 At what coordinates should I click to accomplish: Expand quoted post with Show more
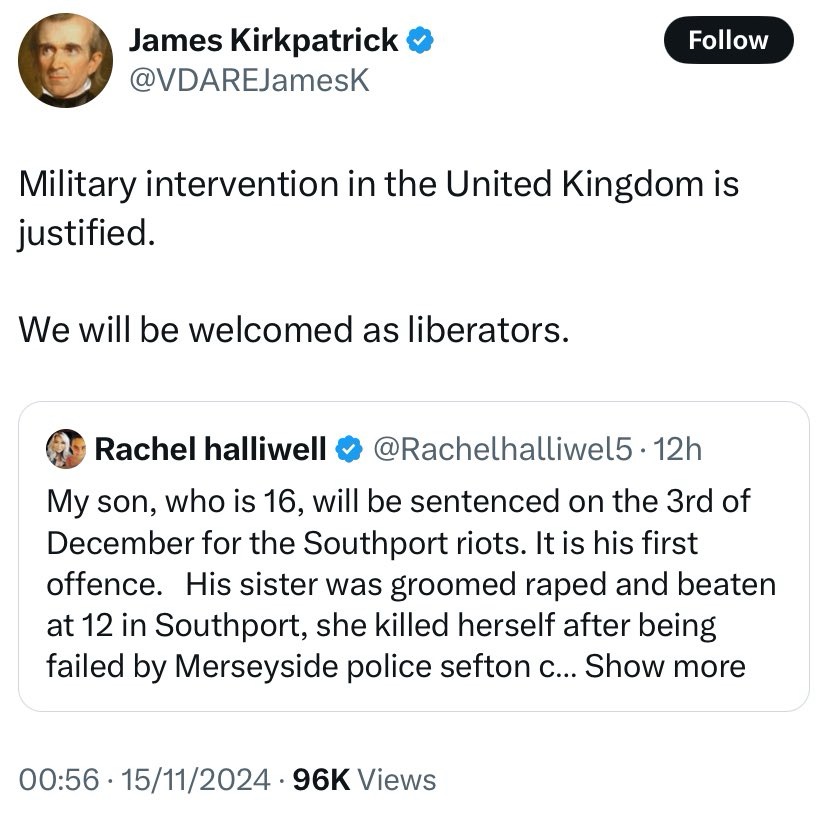point(665,666)
